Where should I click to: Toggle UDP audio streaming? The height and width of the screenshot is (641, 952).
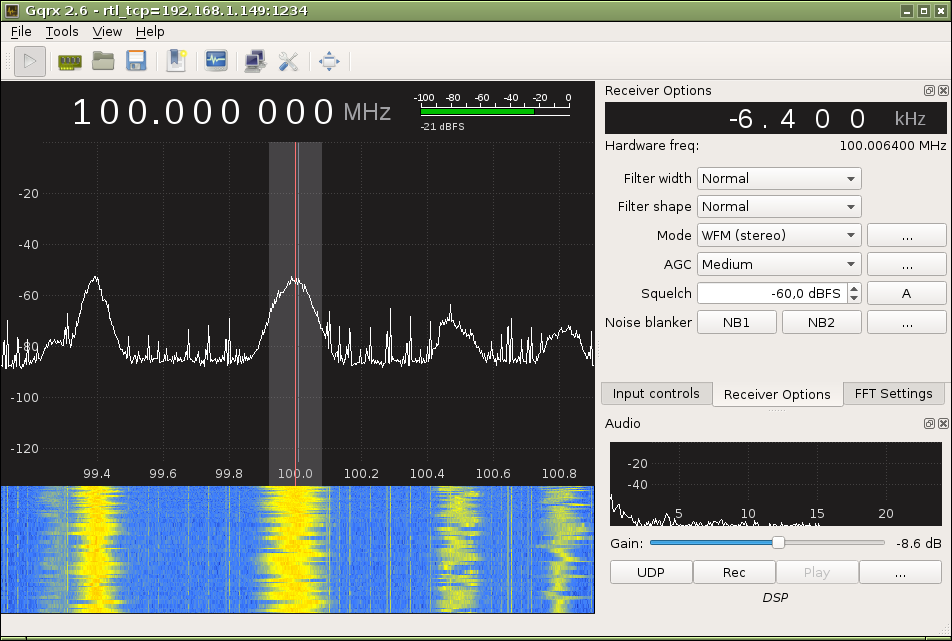coord(650,572)
